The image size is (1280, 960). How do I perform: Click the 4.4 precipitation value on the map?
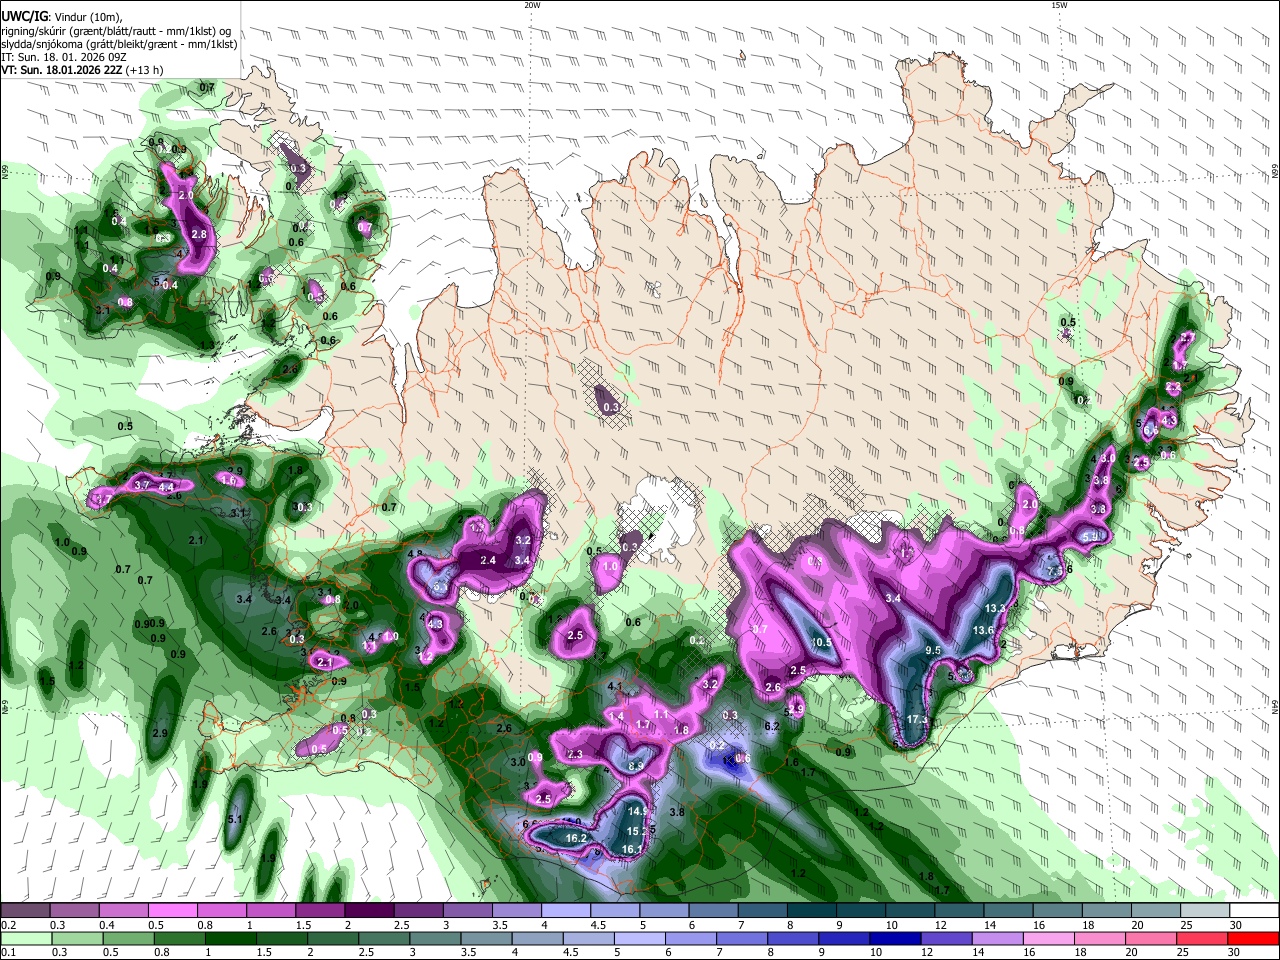click(167, 488)
